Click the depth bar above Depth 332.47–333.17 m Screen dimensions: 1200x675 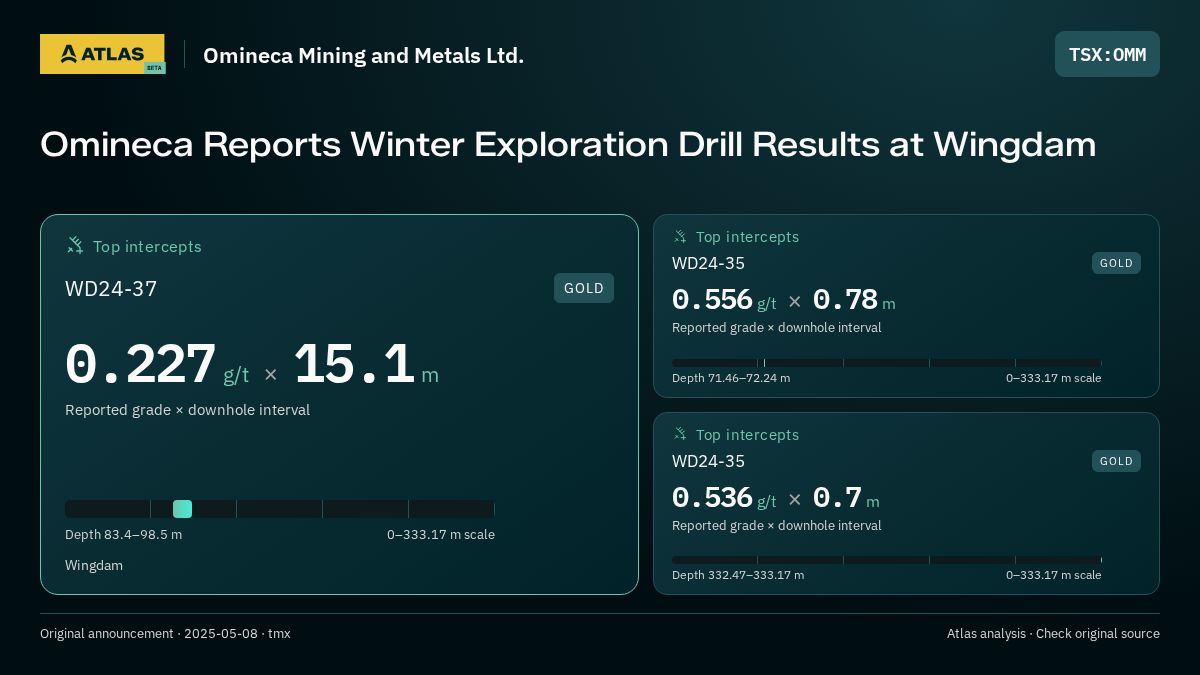[x=887, y=560]
